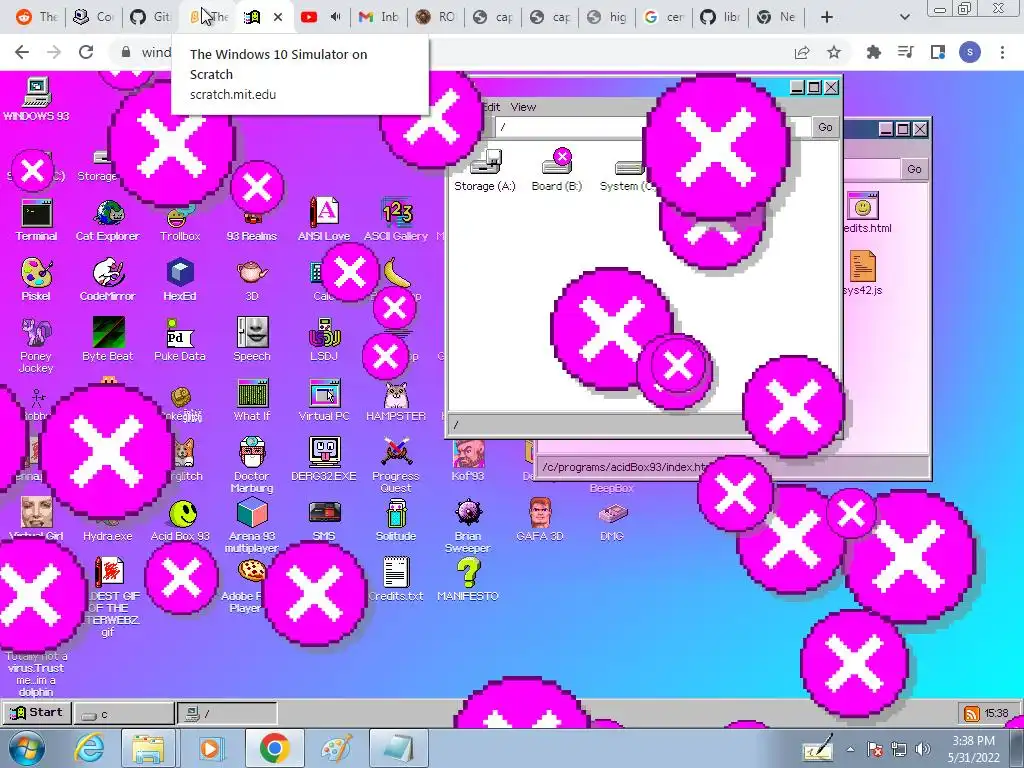Open Internet Explorer from Windows taskbar
Image resolution: width=1024 pixels, height=768 pixels.
pos(89,748)
